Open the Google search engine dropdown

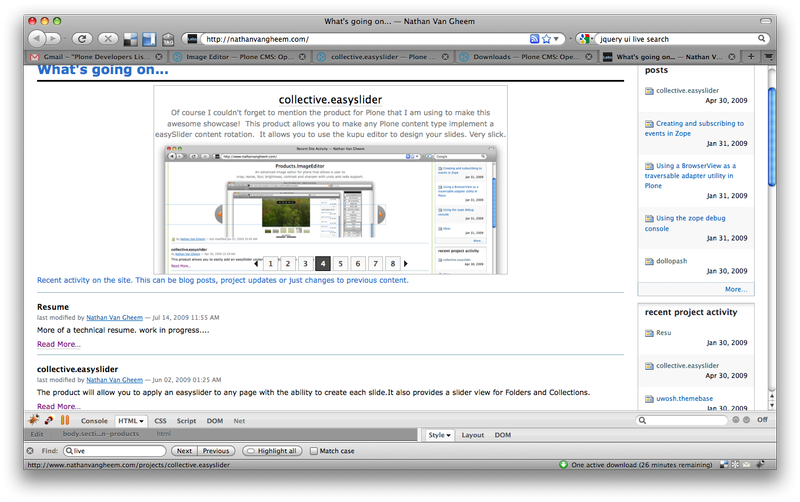click(x=586, y=39)
